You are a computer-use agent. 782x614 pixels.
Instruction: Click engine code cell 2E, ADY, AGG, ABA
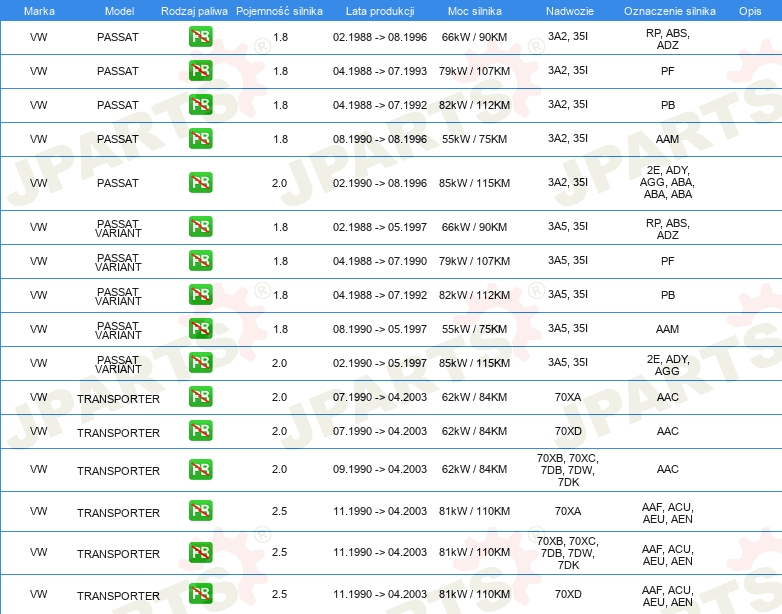667,183
